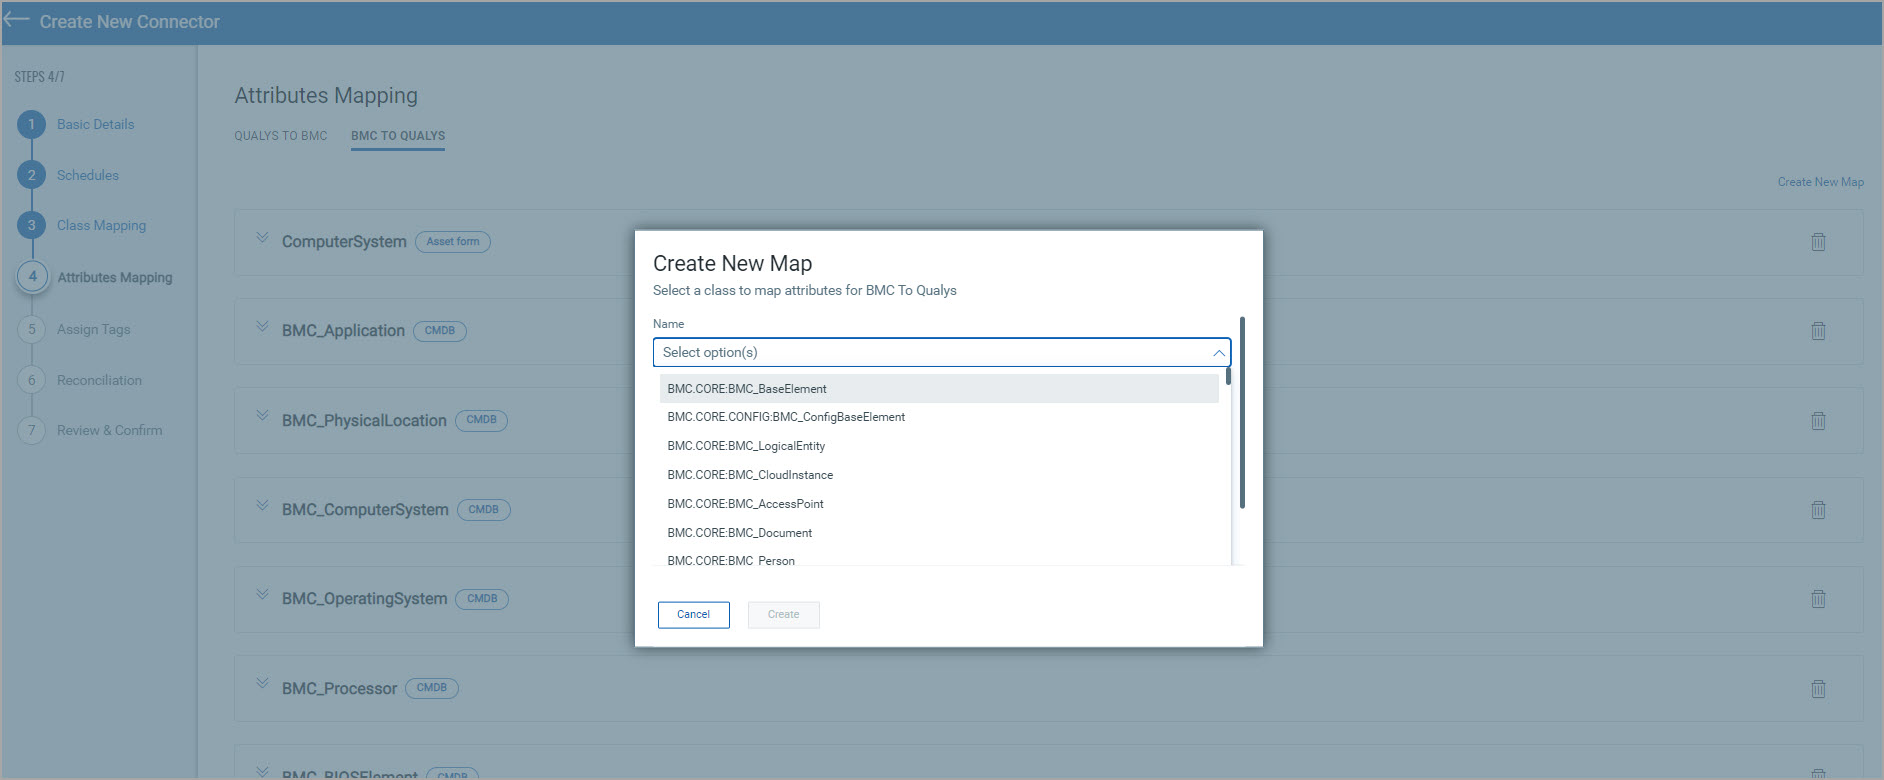
Task: Switch to the QUALYS TO BMC tab
Action: click(281, 136)
